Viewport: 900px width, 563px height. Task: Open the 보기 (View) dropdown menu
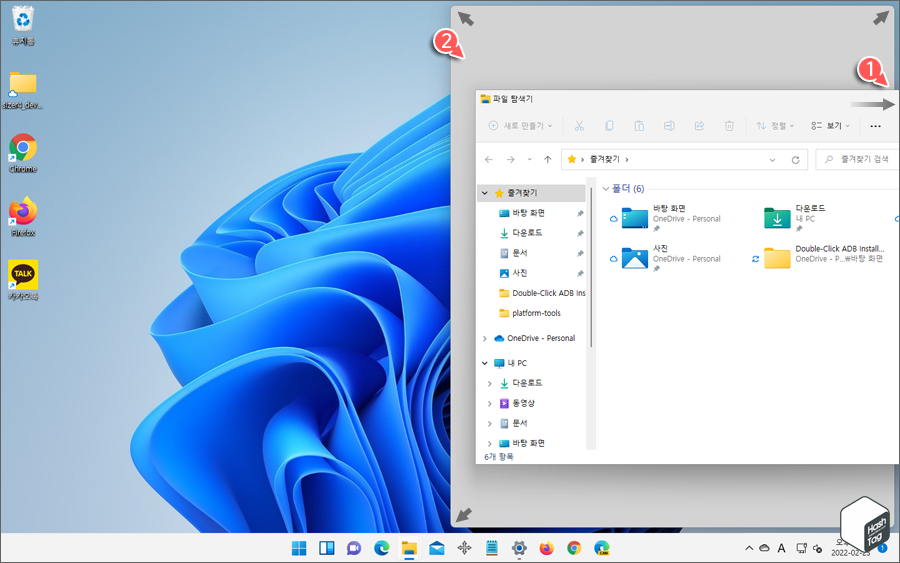pos(830,126)
